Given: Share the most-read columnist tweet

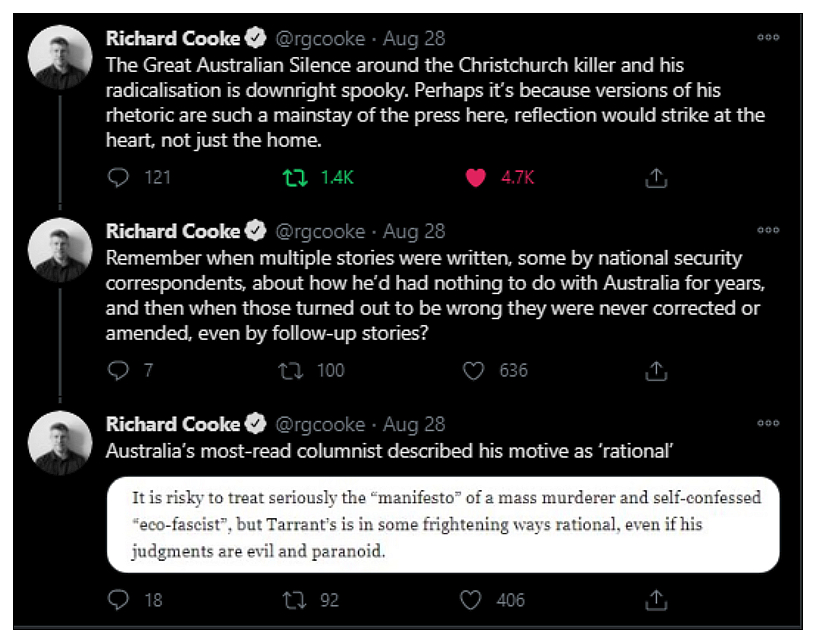Looking at the screenshot, I should (656, 600).
